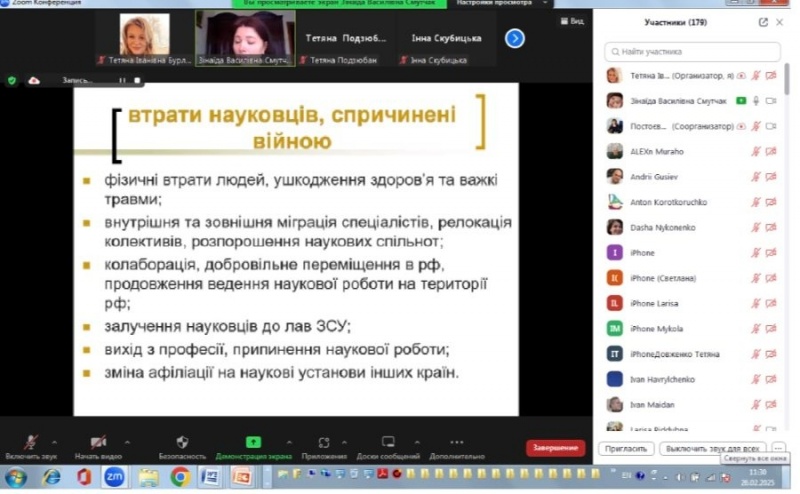Click the system tray volume icon

(x=680, y=477)
